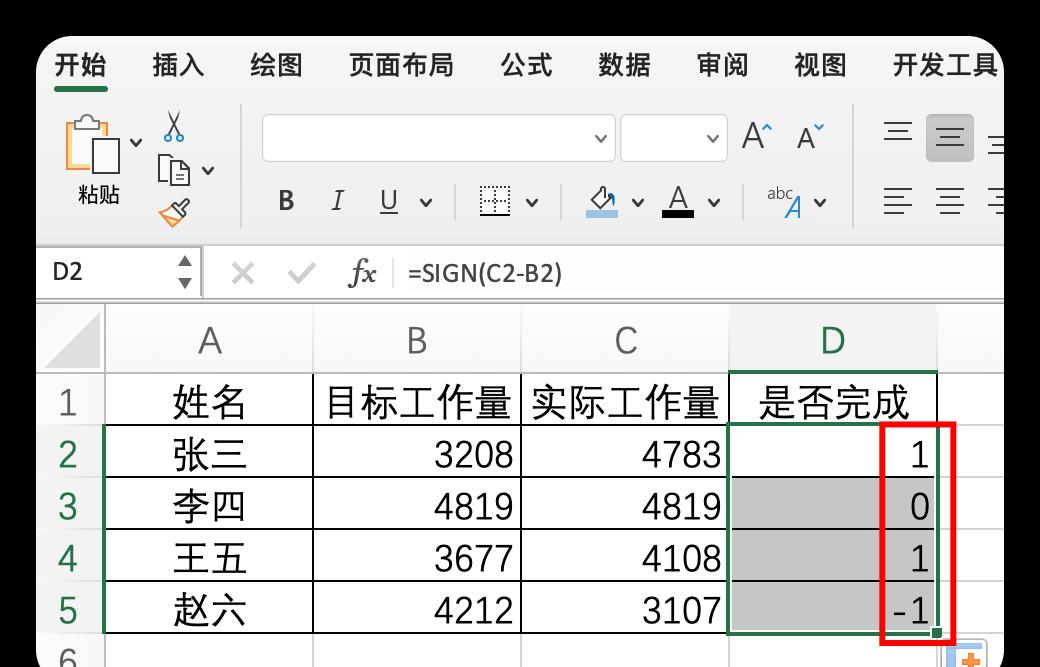Viewport: 1040px width, 667px height.
Task: Confirm formula entry with the checkmark
Action: [302, 273]
